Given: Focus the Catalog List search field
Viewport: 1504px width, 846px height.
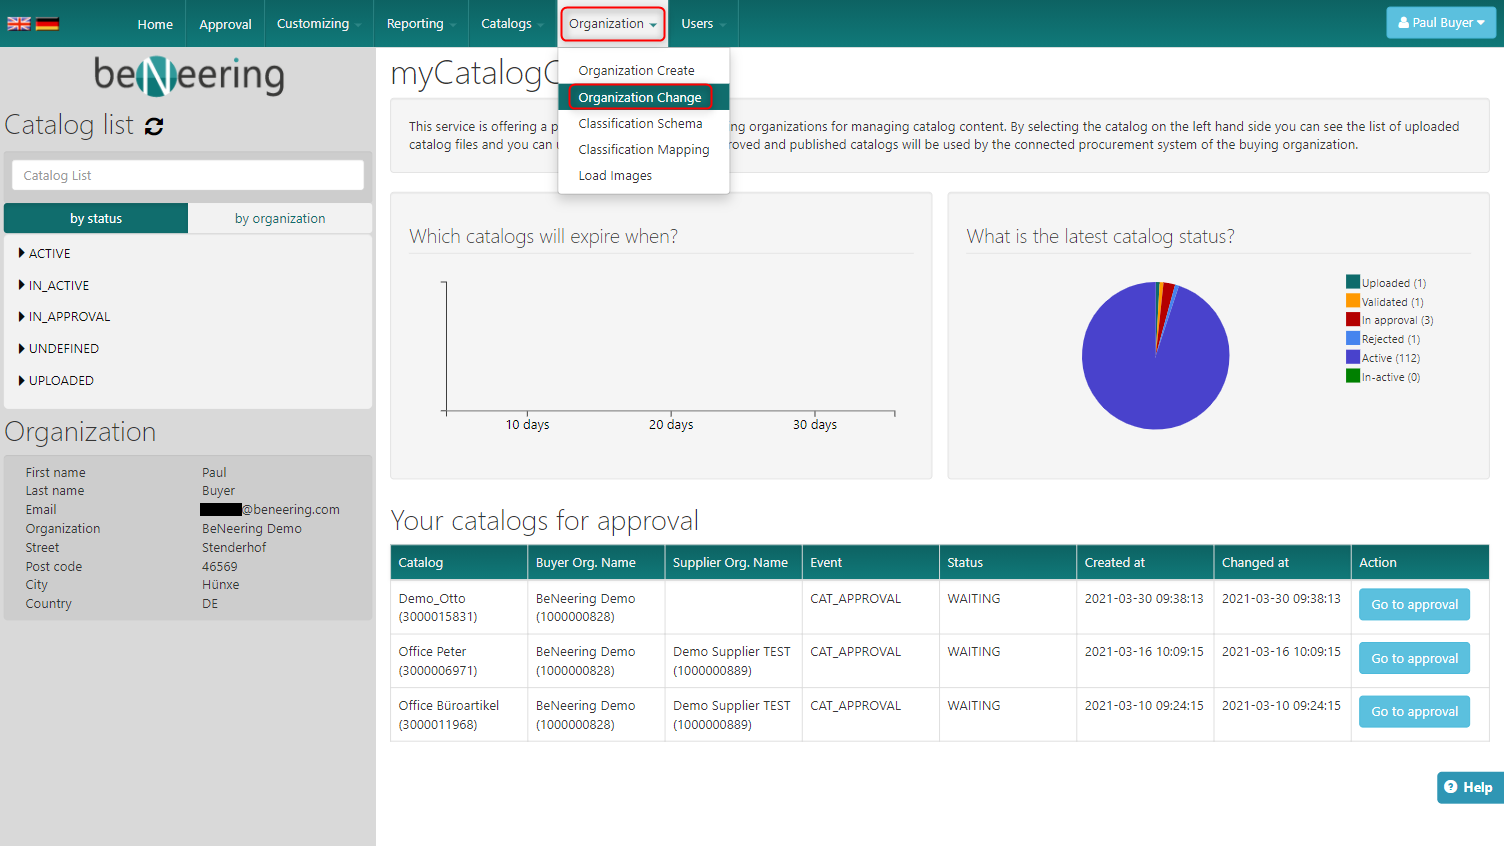Looking at the screenshot, I should [x=188, y=176].
